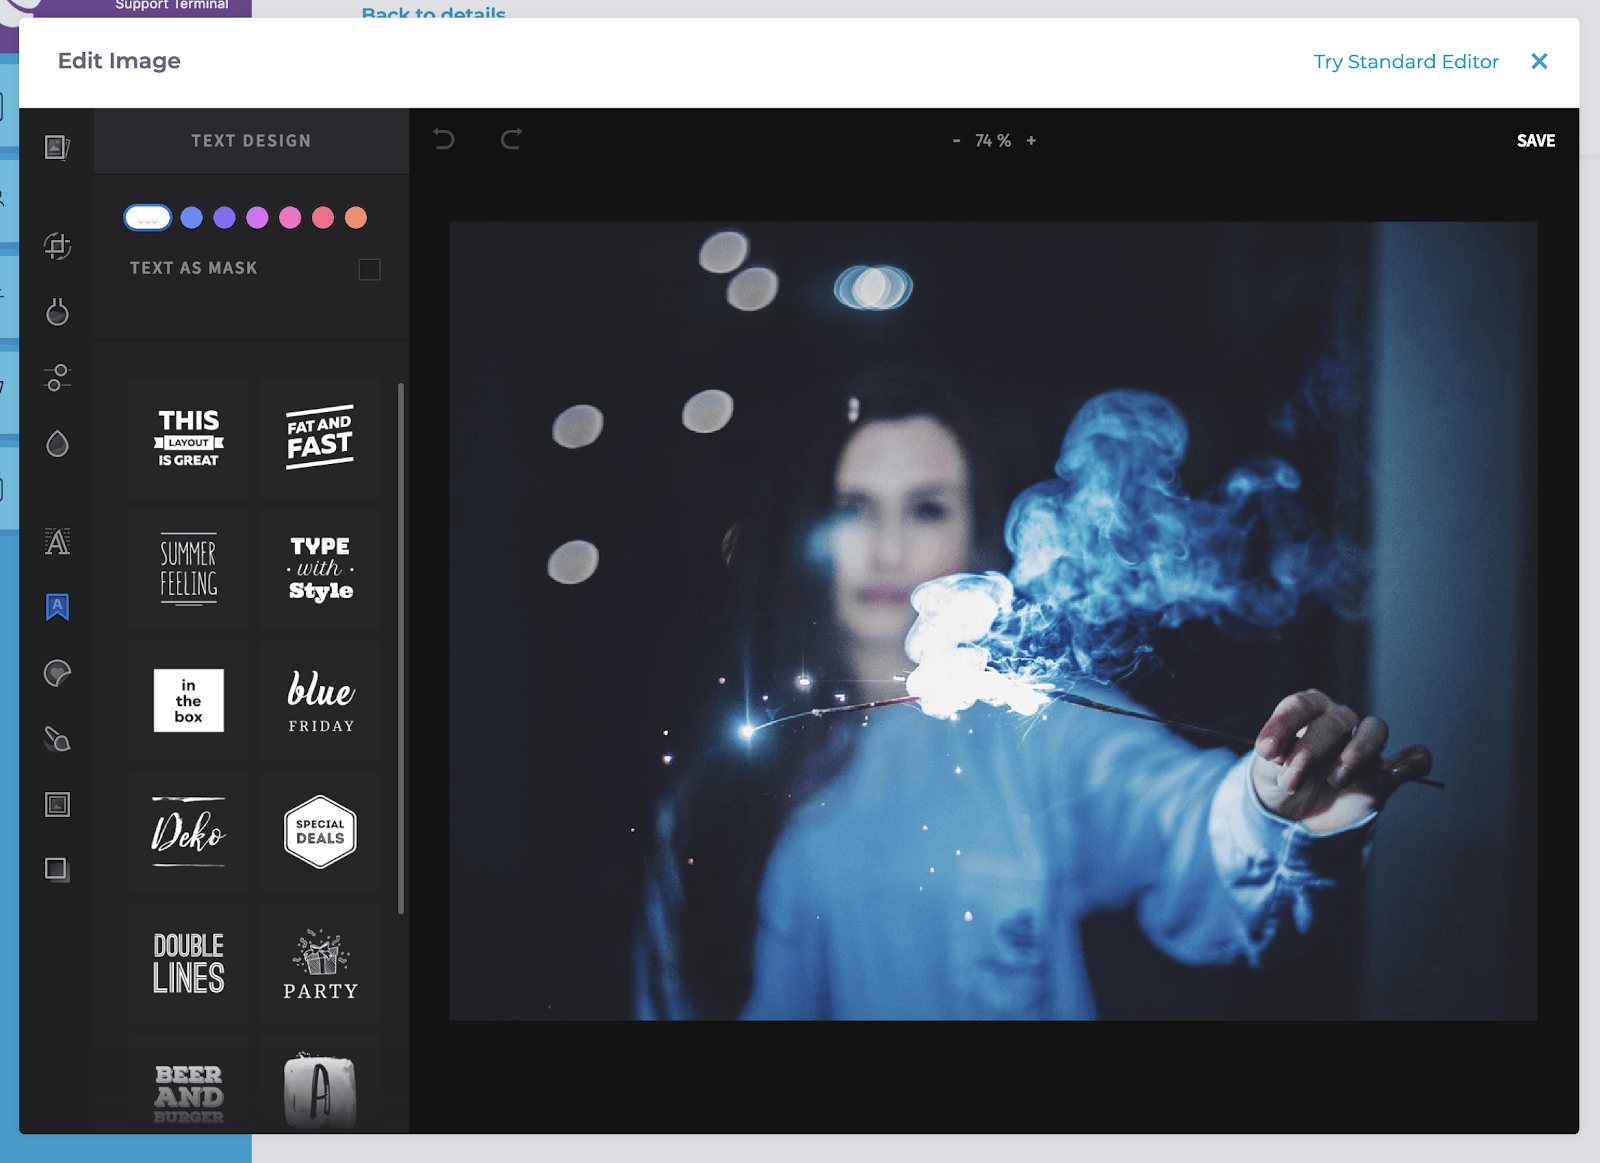The height and width of the screenshot is (1163, 1600).
Task: Zoom in with the plus button
Action: [1031, 141]
